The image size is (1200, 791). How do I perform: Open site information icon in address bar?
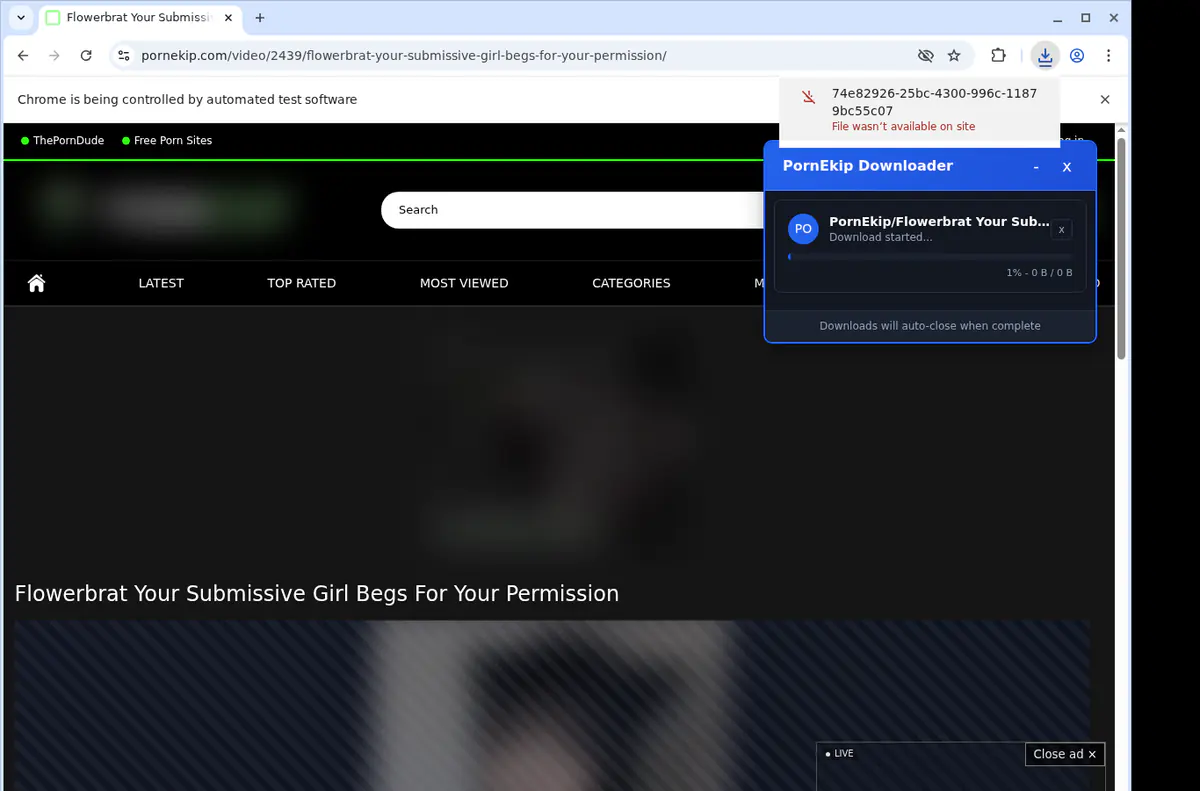(124, 56)
